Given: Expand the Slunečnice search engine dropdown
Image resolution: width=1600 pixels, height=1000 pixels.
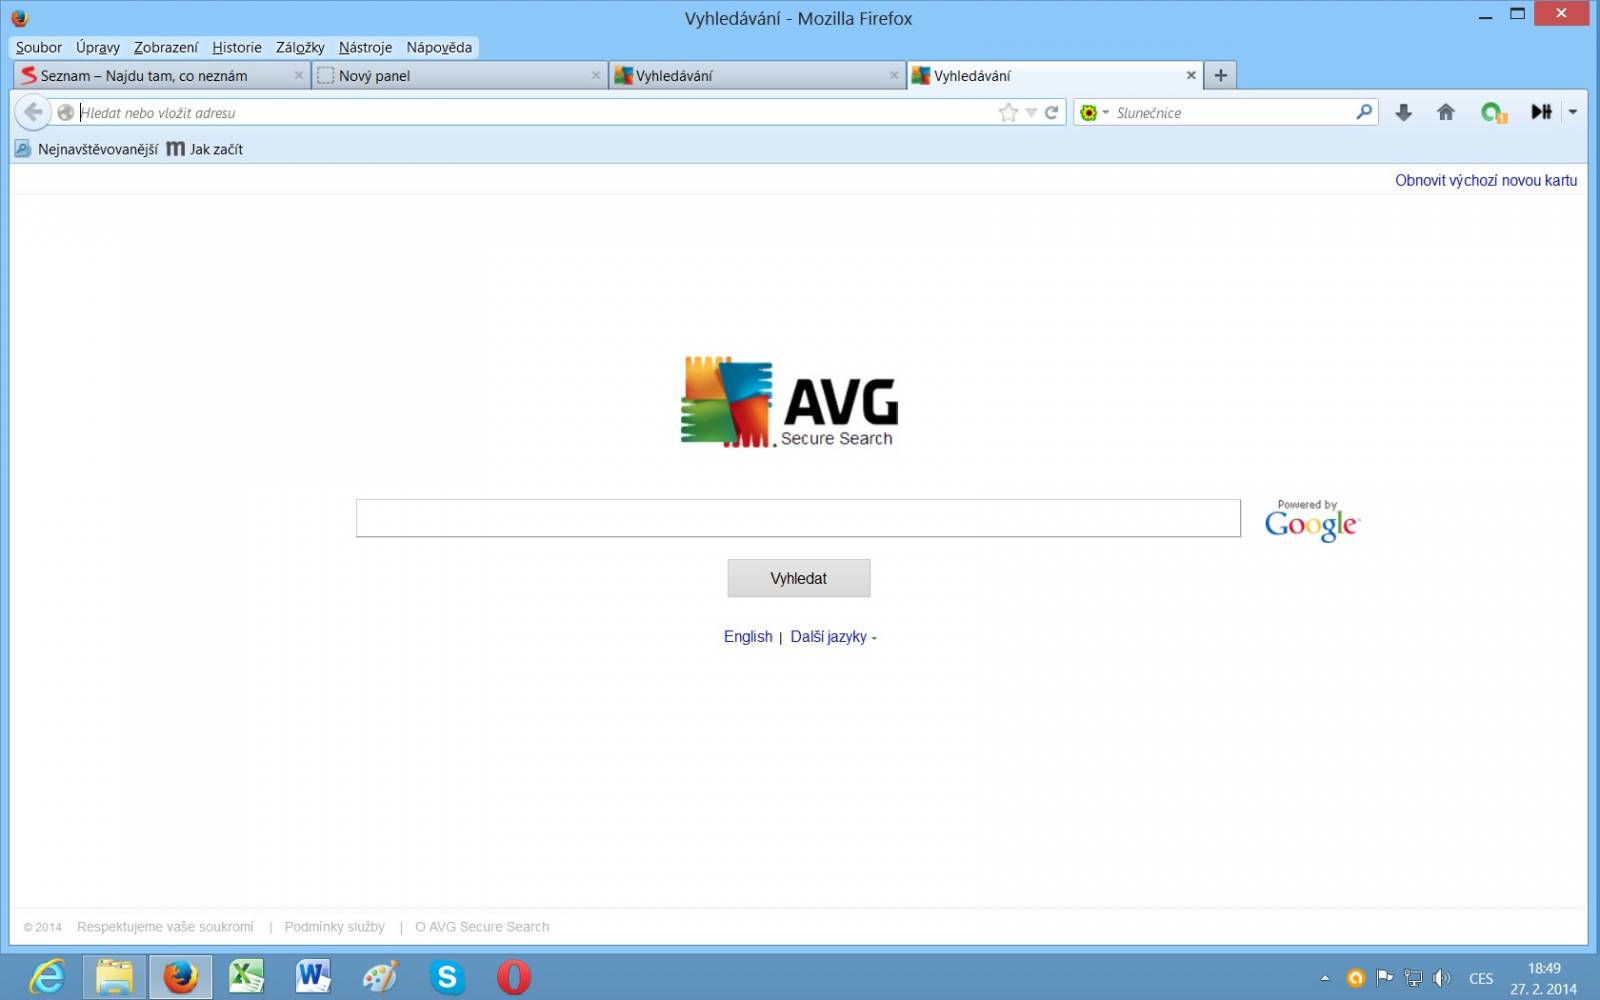Looking at the screenshot, I should pos(1095,113).
